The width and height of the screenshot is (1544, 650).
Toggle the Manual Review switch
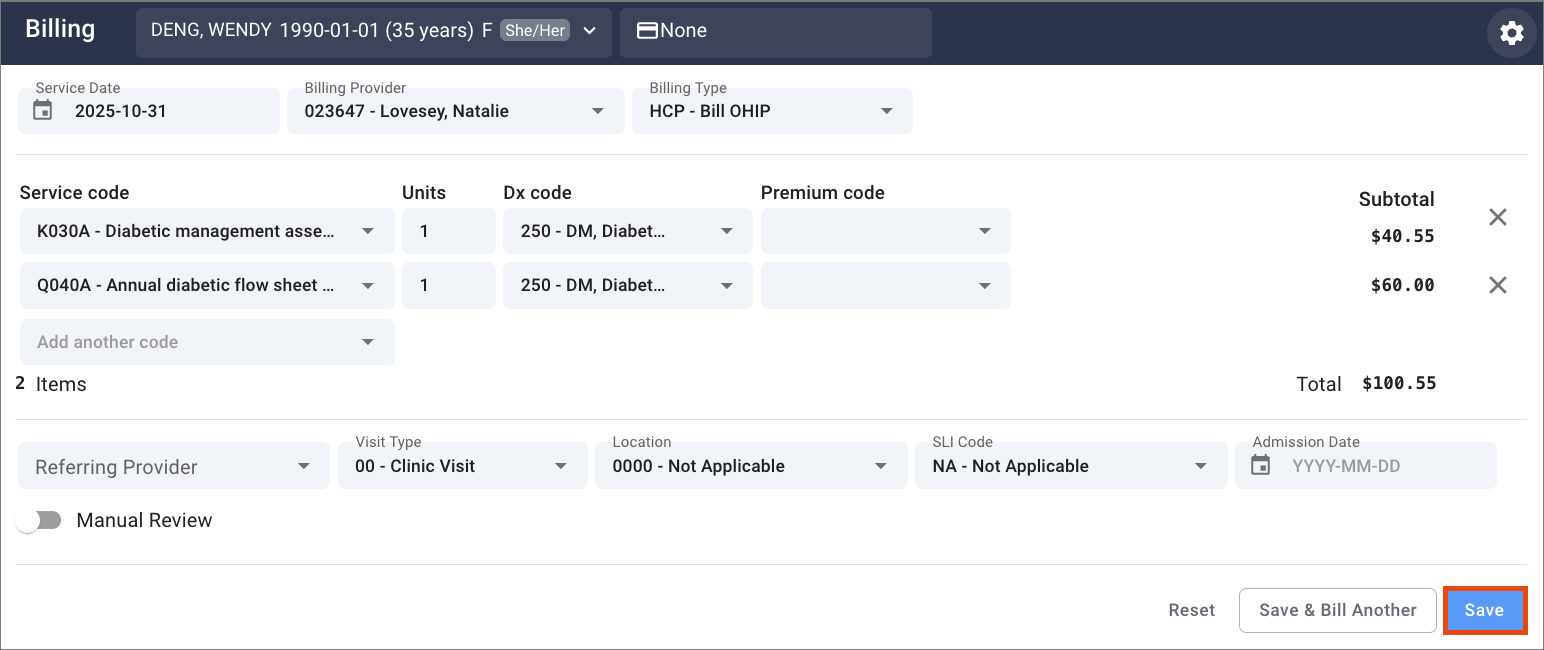click(x=39, y=520)
